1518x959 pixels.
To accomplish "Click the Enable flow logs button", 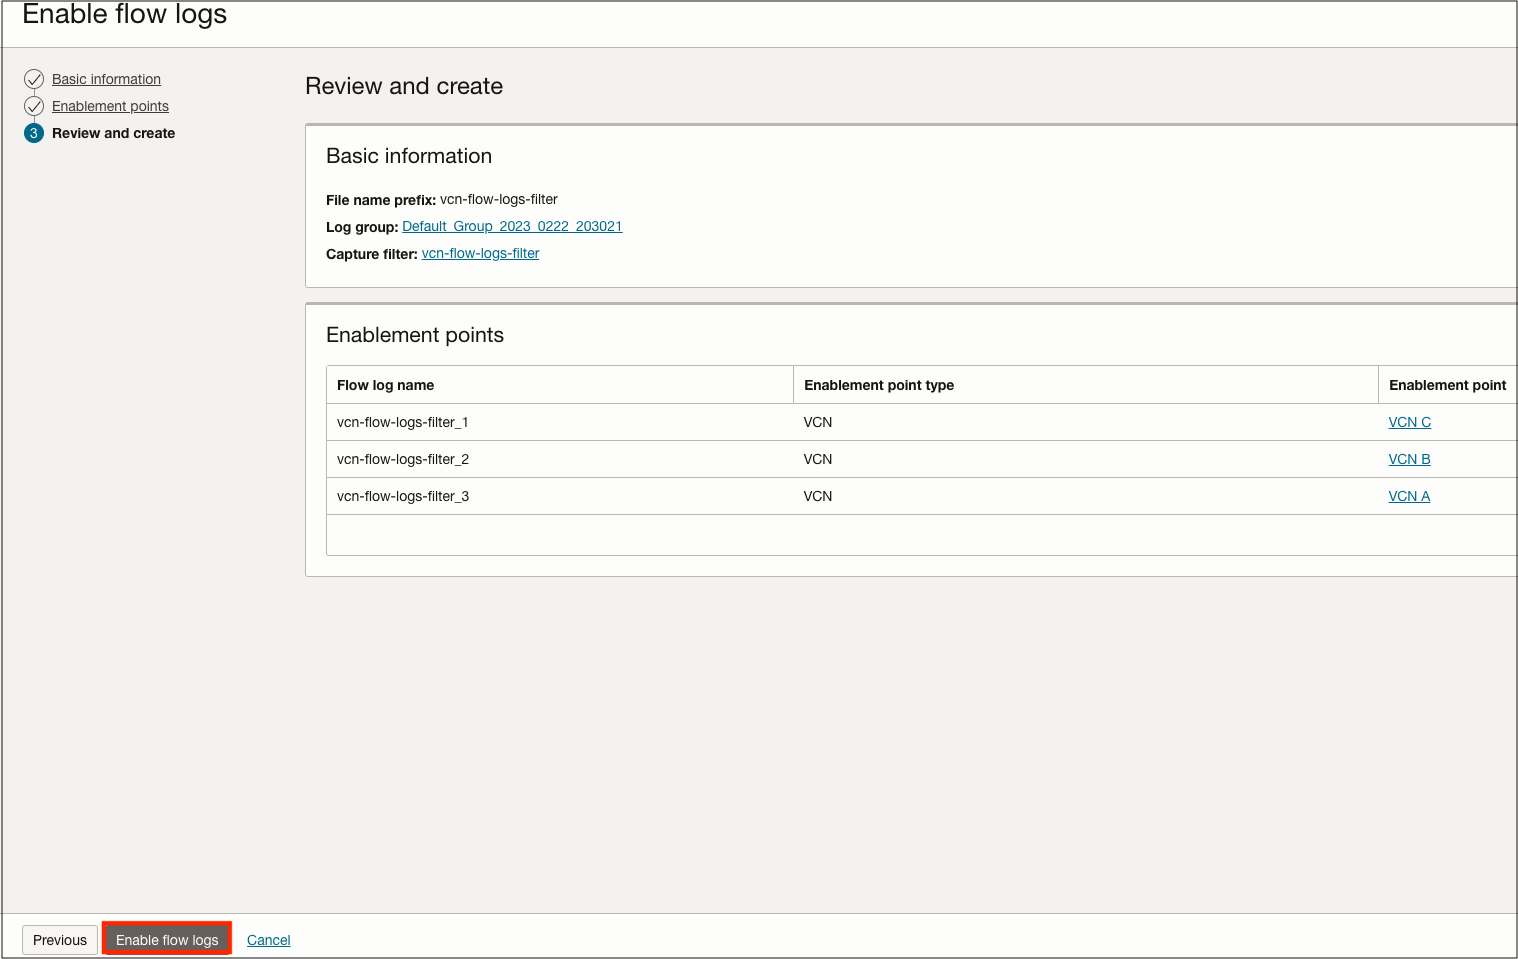I will [x=167, y=940].
